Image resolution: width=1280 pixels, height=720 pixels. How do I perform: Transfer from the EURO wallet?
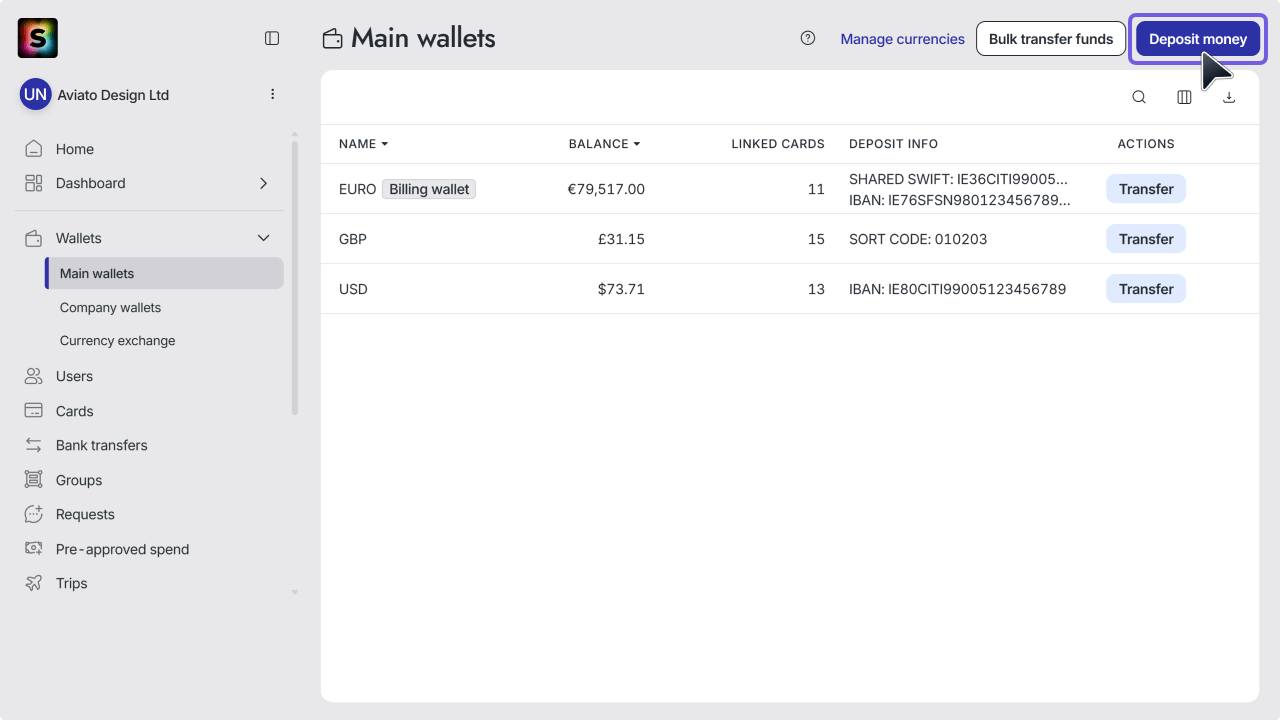(1146, 189)
